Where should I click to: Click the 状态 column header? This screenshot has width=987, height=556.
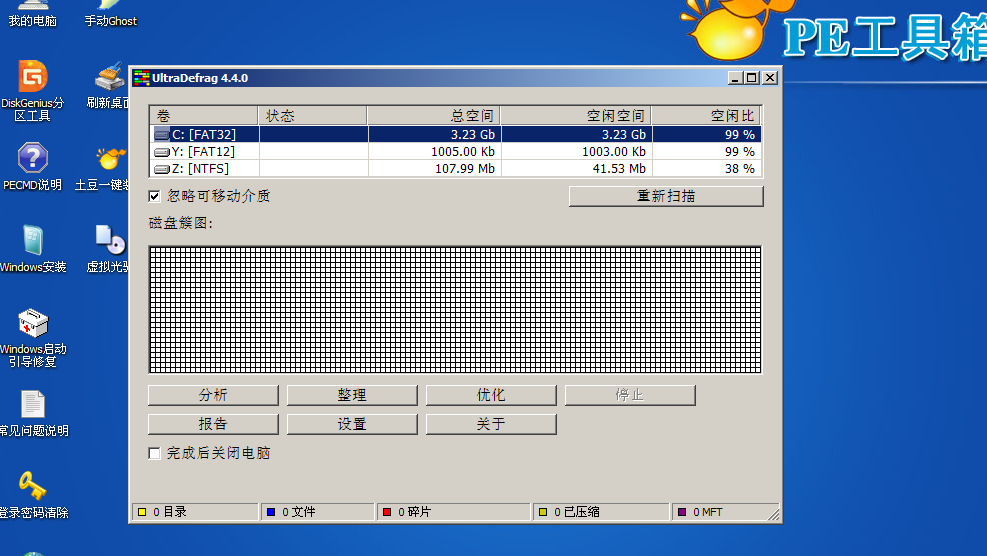[312, 116]
